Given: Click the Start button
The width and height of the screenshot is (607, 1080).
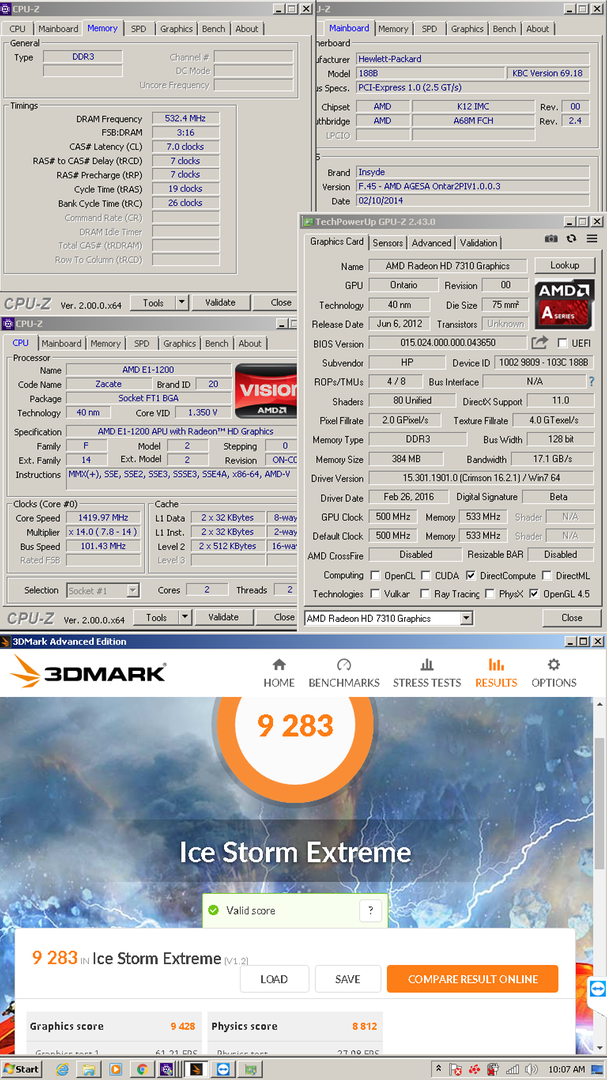Looking at the screenshot, I should point(21,1069).
